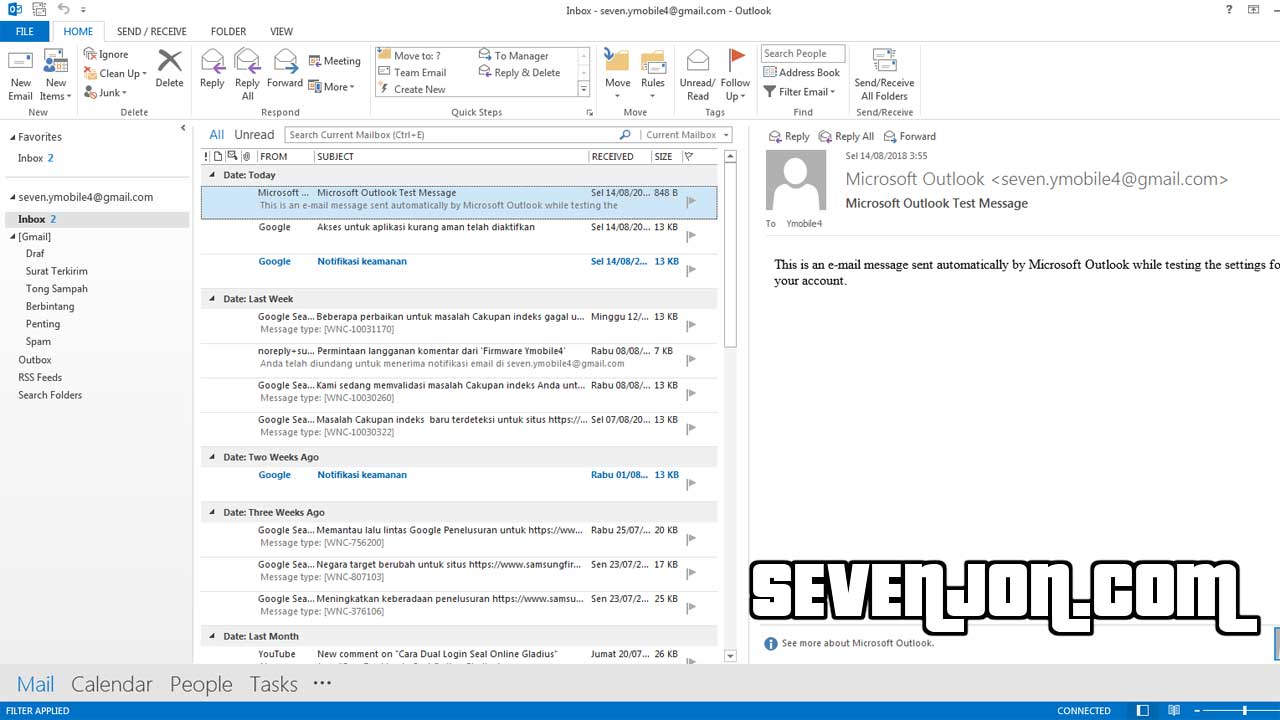Switch to the VIEW tab
Image resolution: width=1280 pixels, height=720 pixels.
point(281,31)
